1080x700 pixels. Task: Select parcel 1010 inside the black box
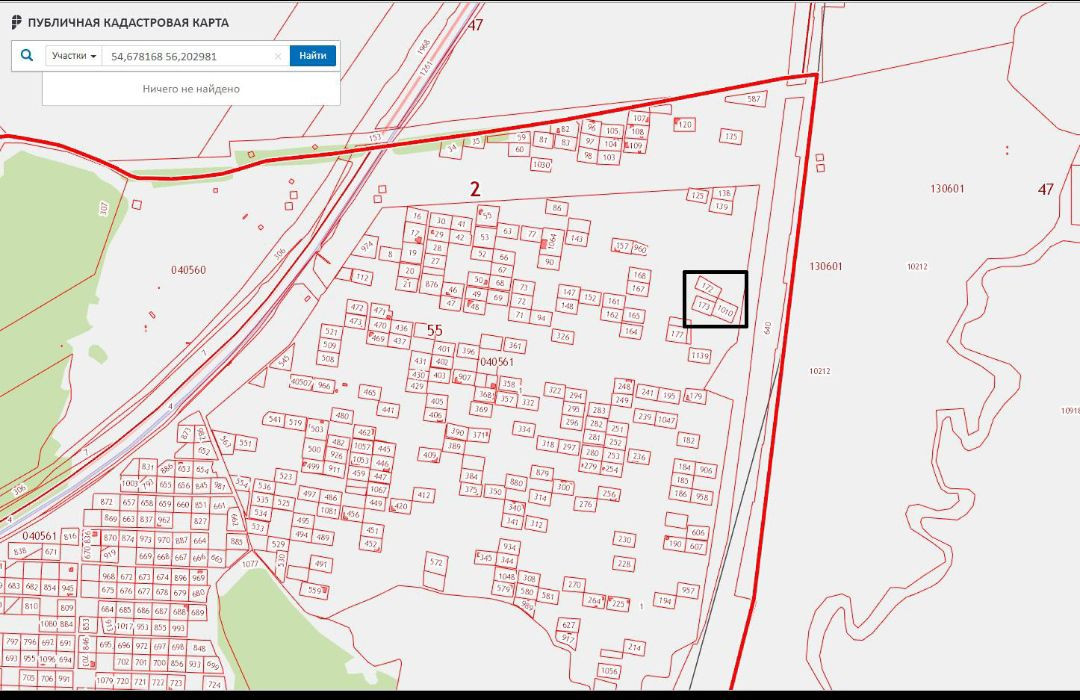(x=726, y=313)
